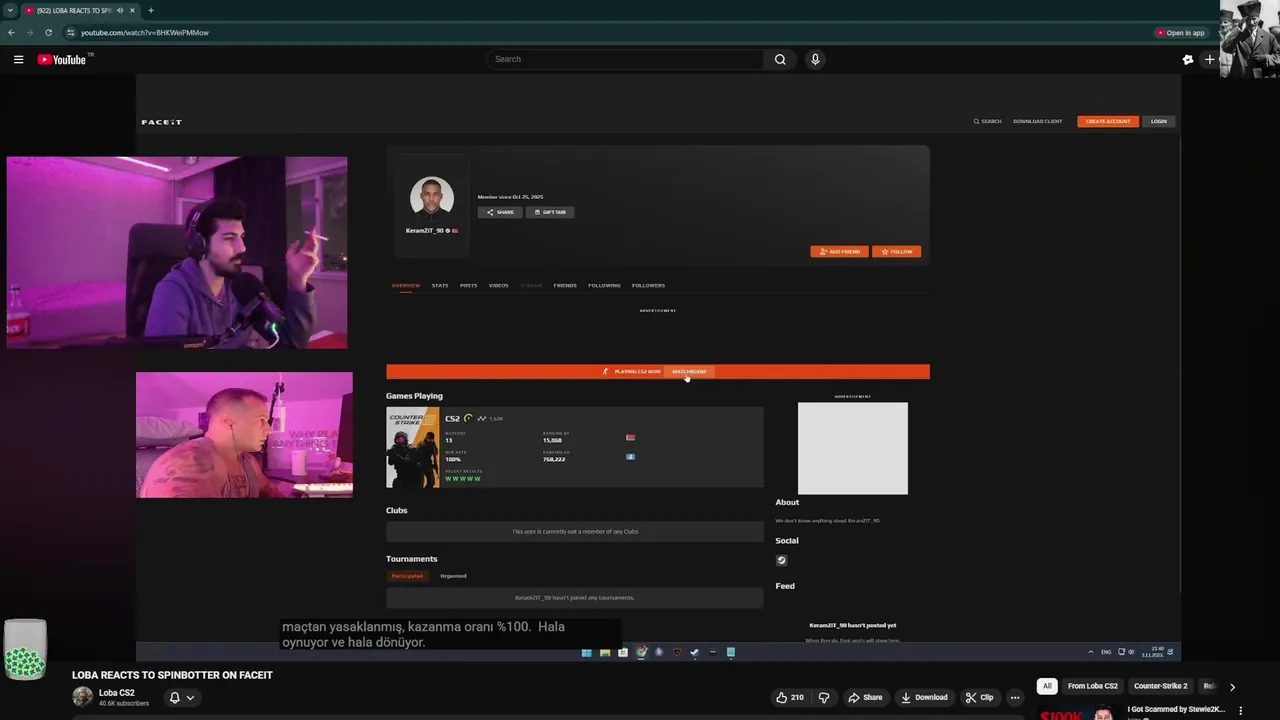Image resolution: width=1280 pixels, height=720 pixels.
Task: Select the Counter-Strike 2 chip
Action: pyautogui.click(x=1160, y=686)
